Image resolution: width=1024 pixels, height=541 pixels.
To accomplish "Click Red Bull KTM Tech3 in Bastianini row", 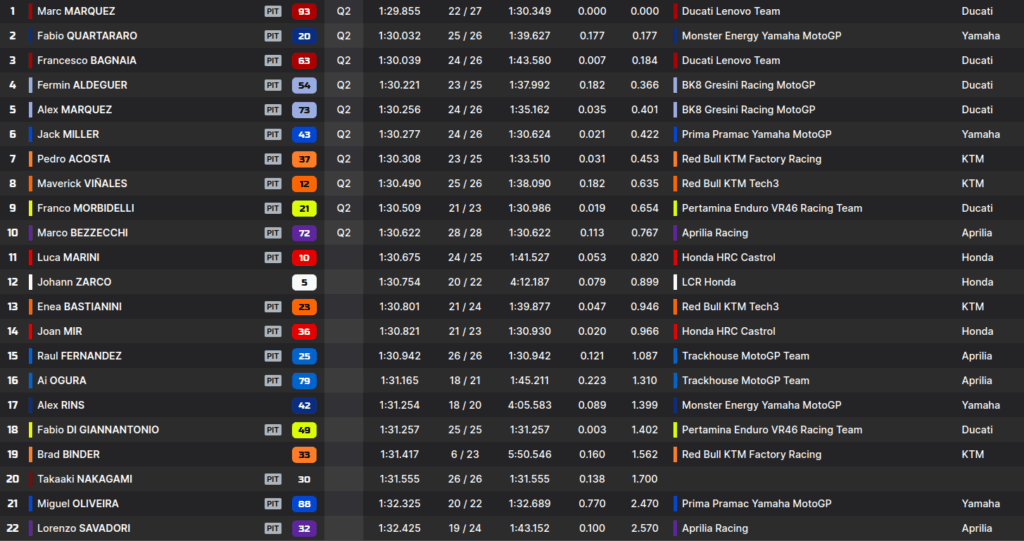I will click(730, 306).
